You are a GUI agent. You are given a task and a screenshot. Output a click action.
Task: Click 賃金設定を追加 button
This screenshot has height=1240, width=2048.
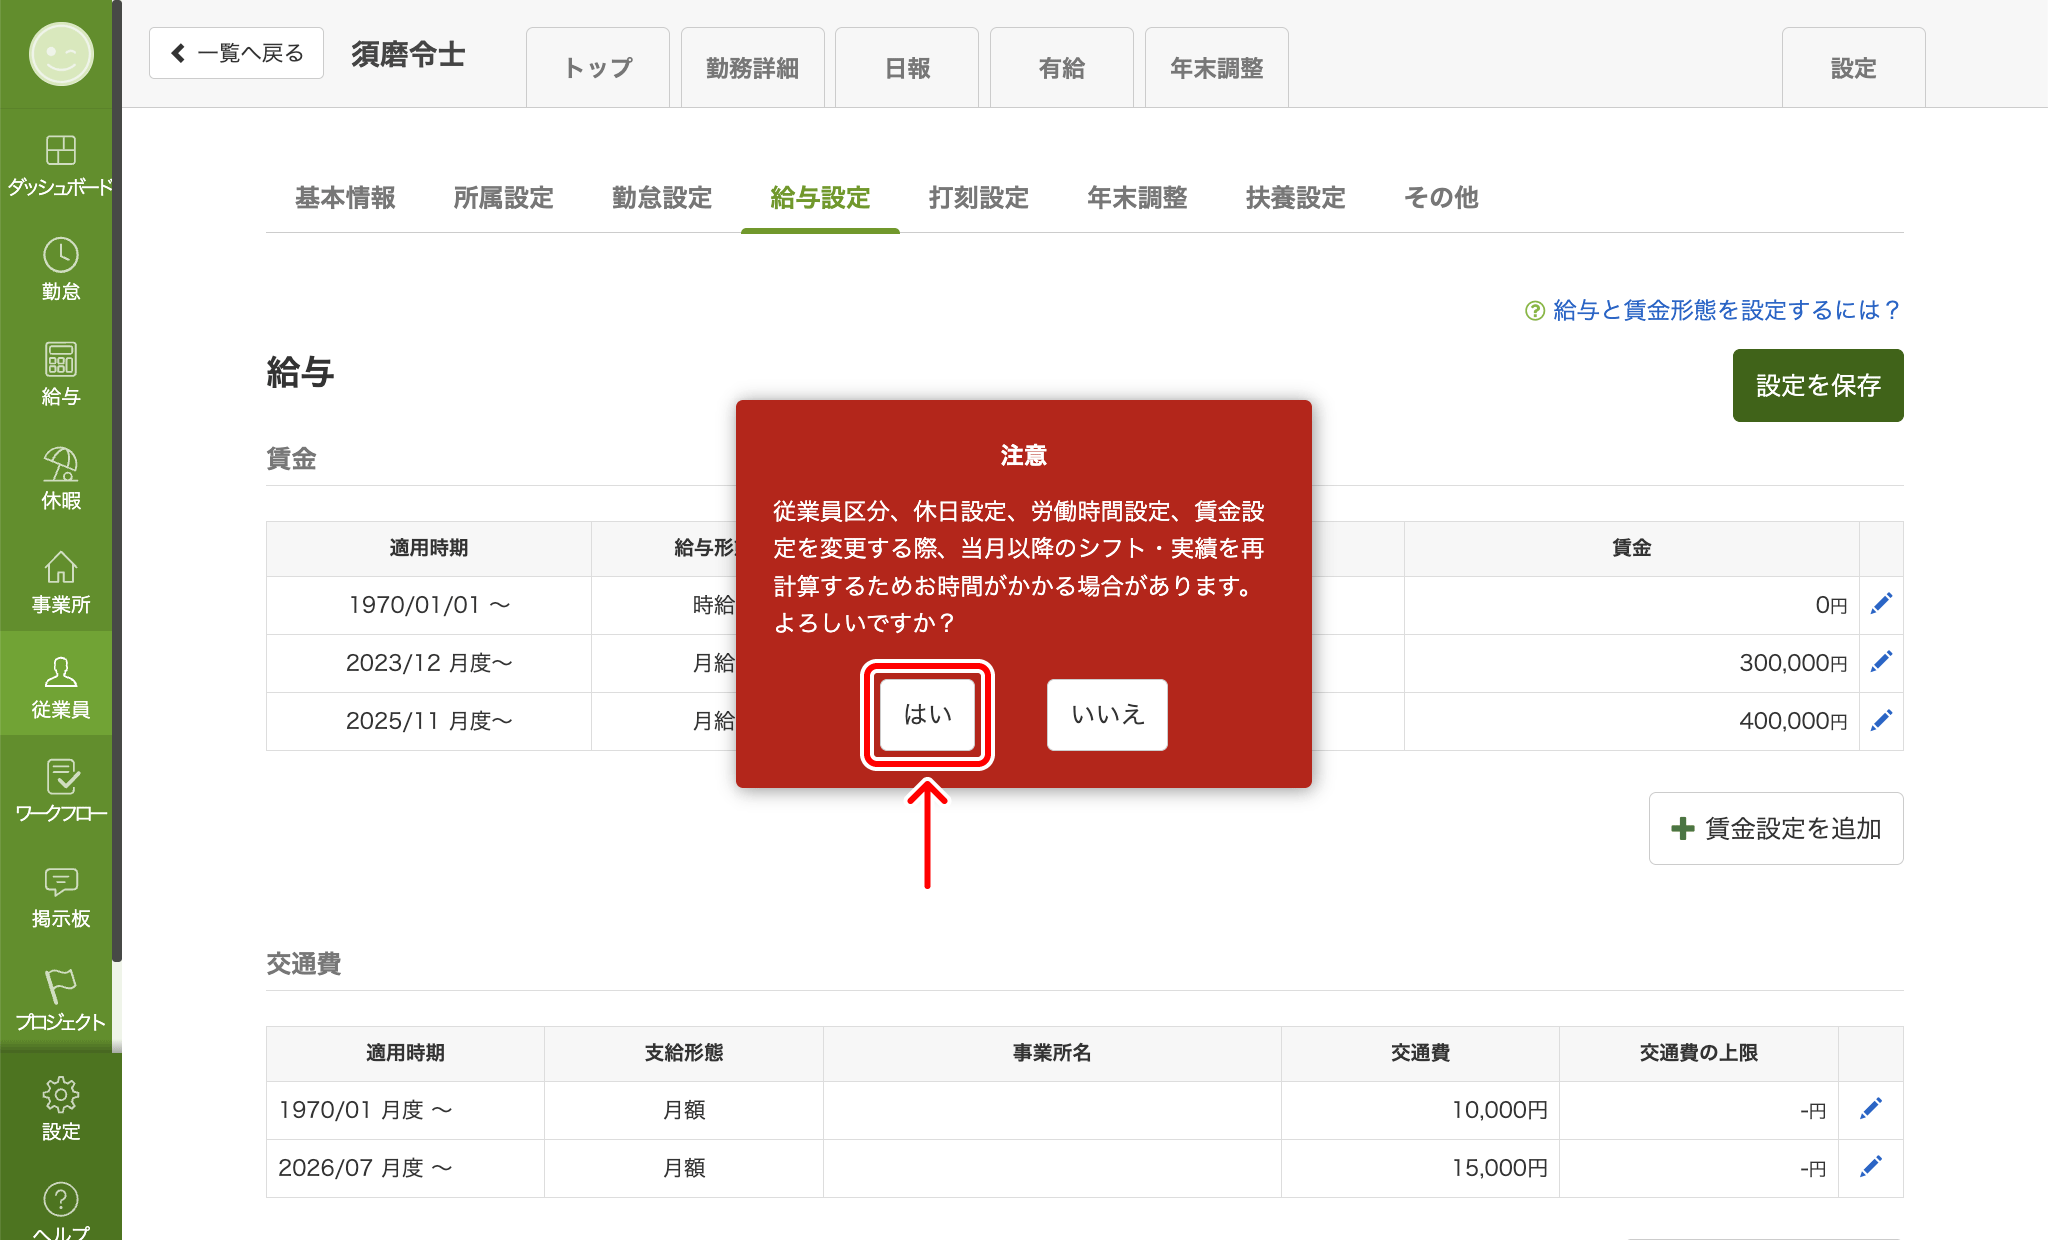[1776, 828]
